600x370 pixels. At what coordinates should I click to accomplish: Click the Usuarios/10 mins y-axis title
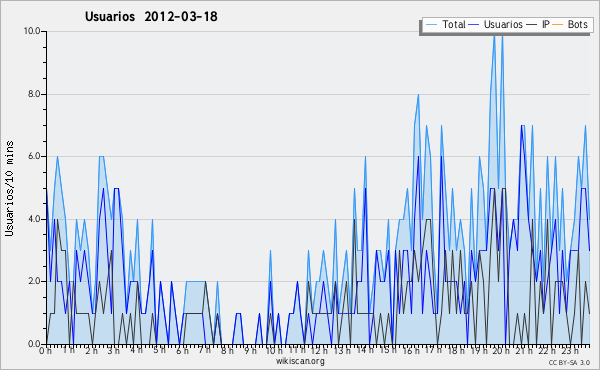click(9, 188)
